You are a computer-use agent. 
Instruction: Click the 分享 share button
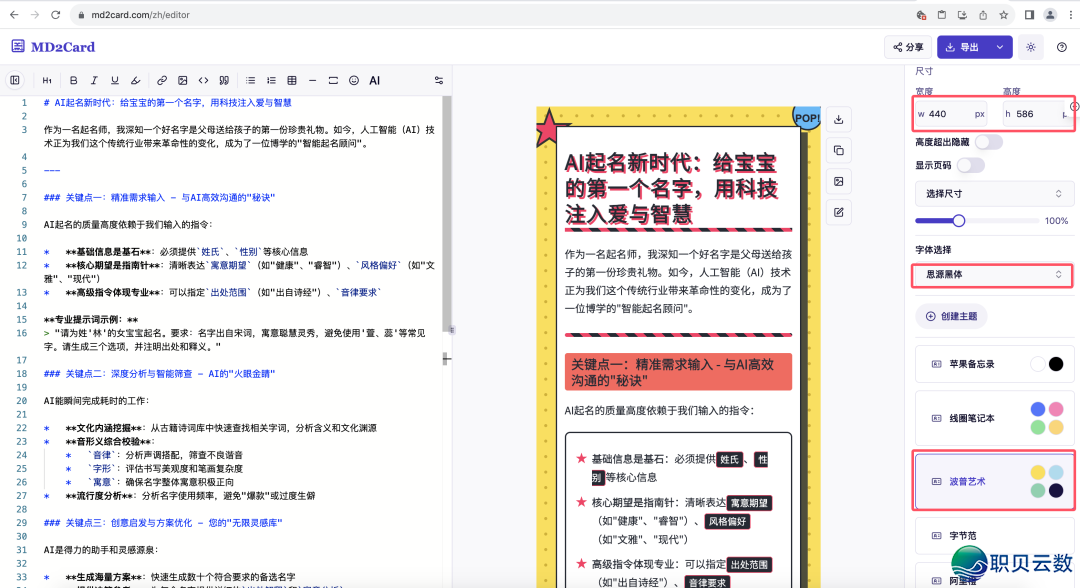[908, 47]
